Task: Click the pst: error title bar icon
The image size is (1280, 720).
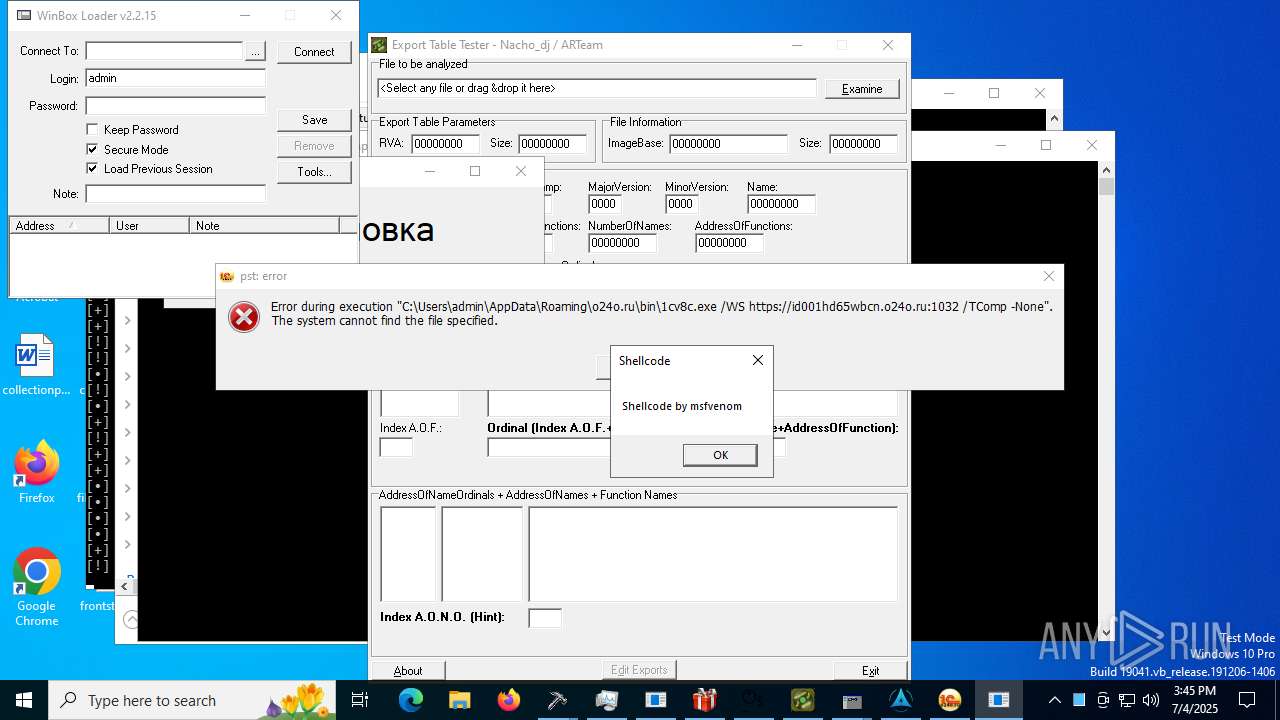Action: (x=227, y=276)
